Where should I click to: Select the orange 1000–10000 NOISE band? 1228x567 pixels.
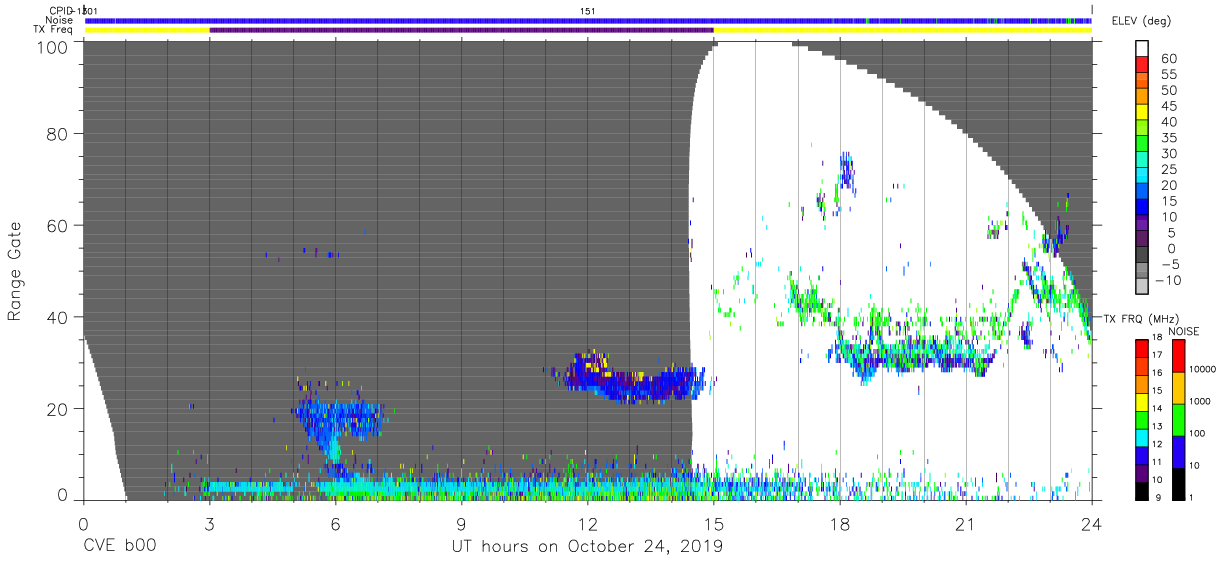[x=1177, y=387]
